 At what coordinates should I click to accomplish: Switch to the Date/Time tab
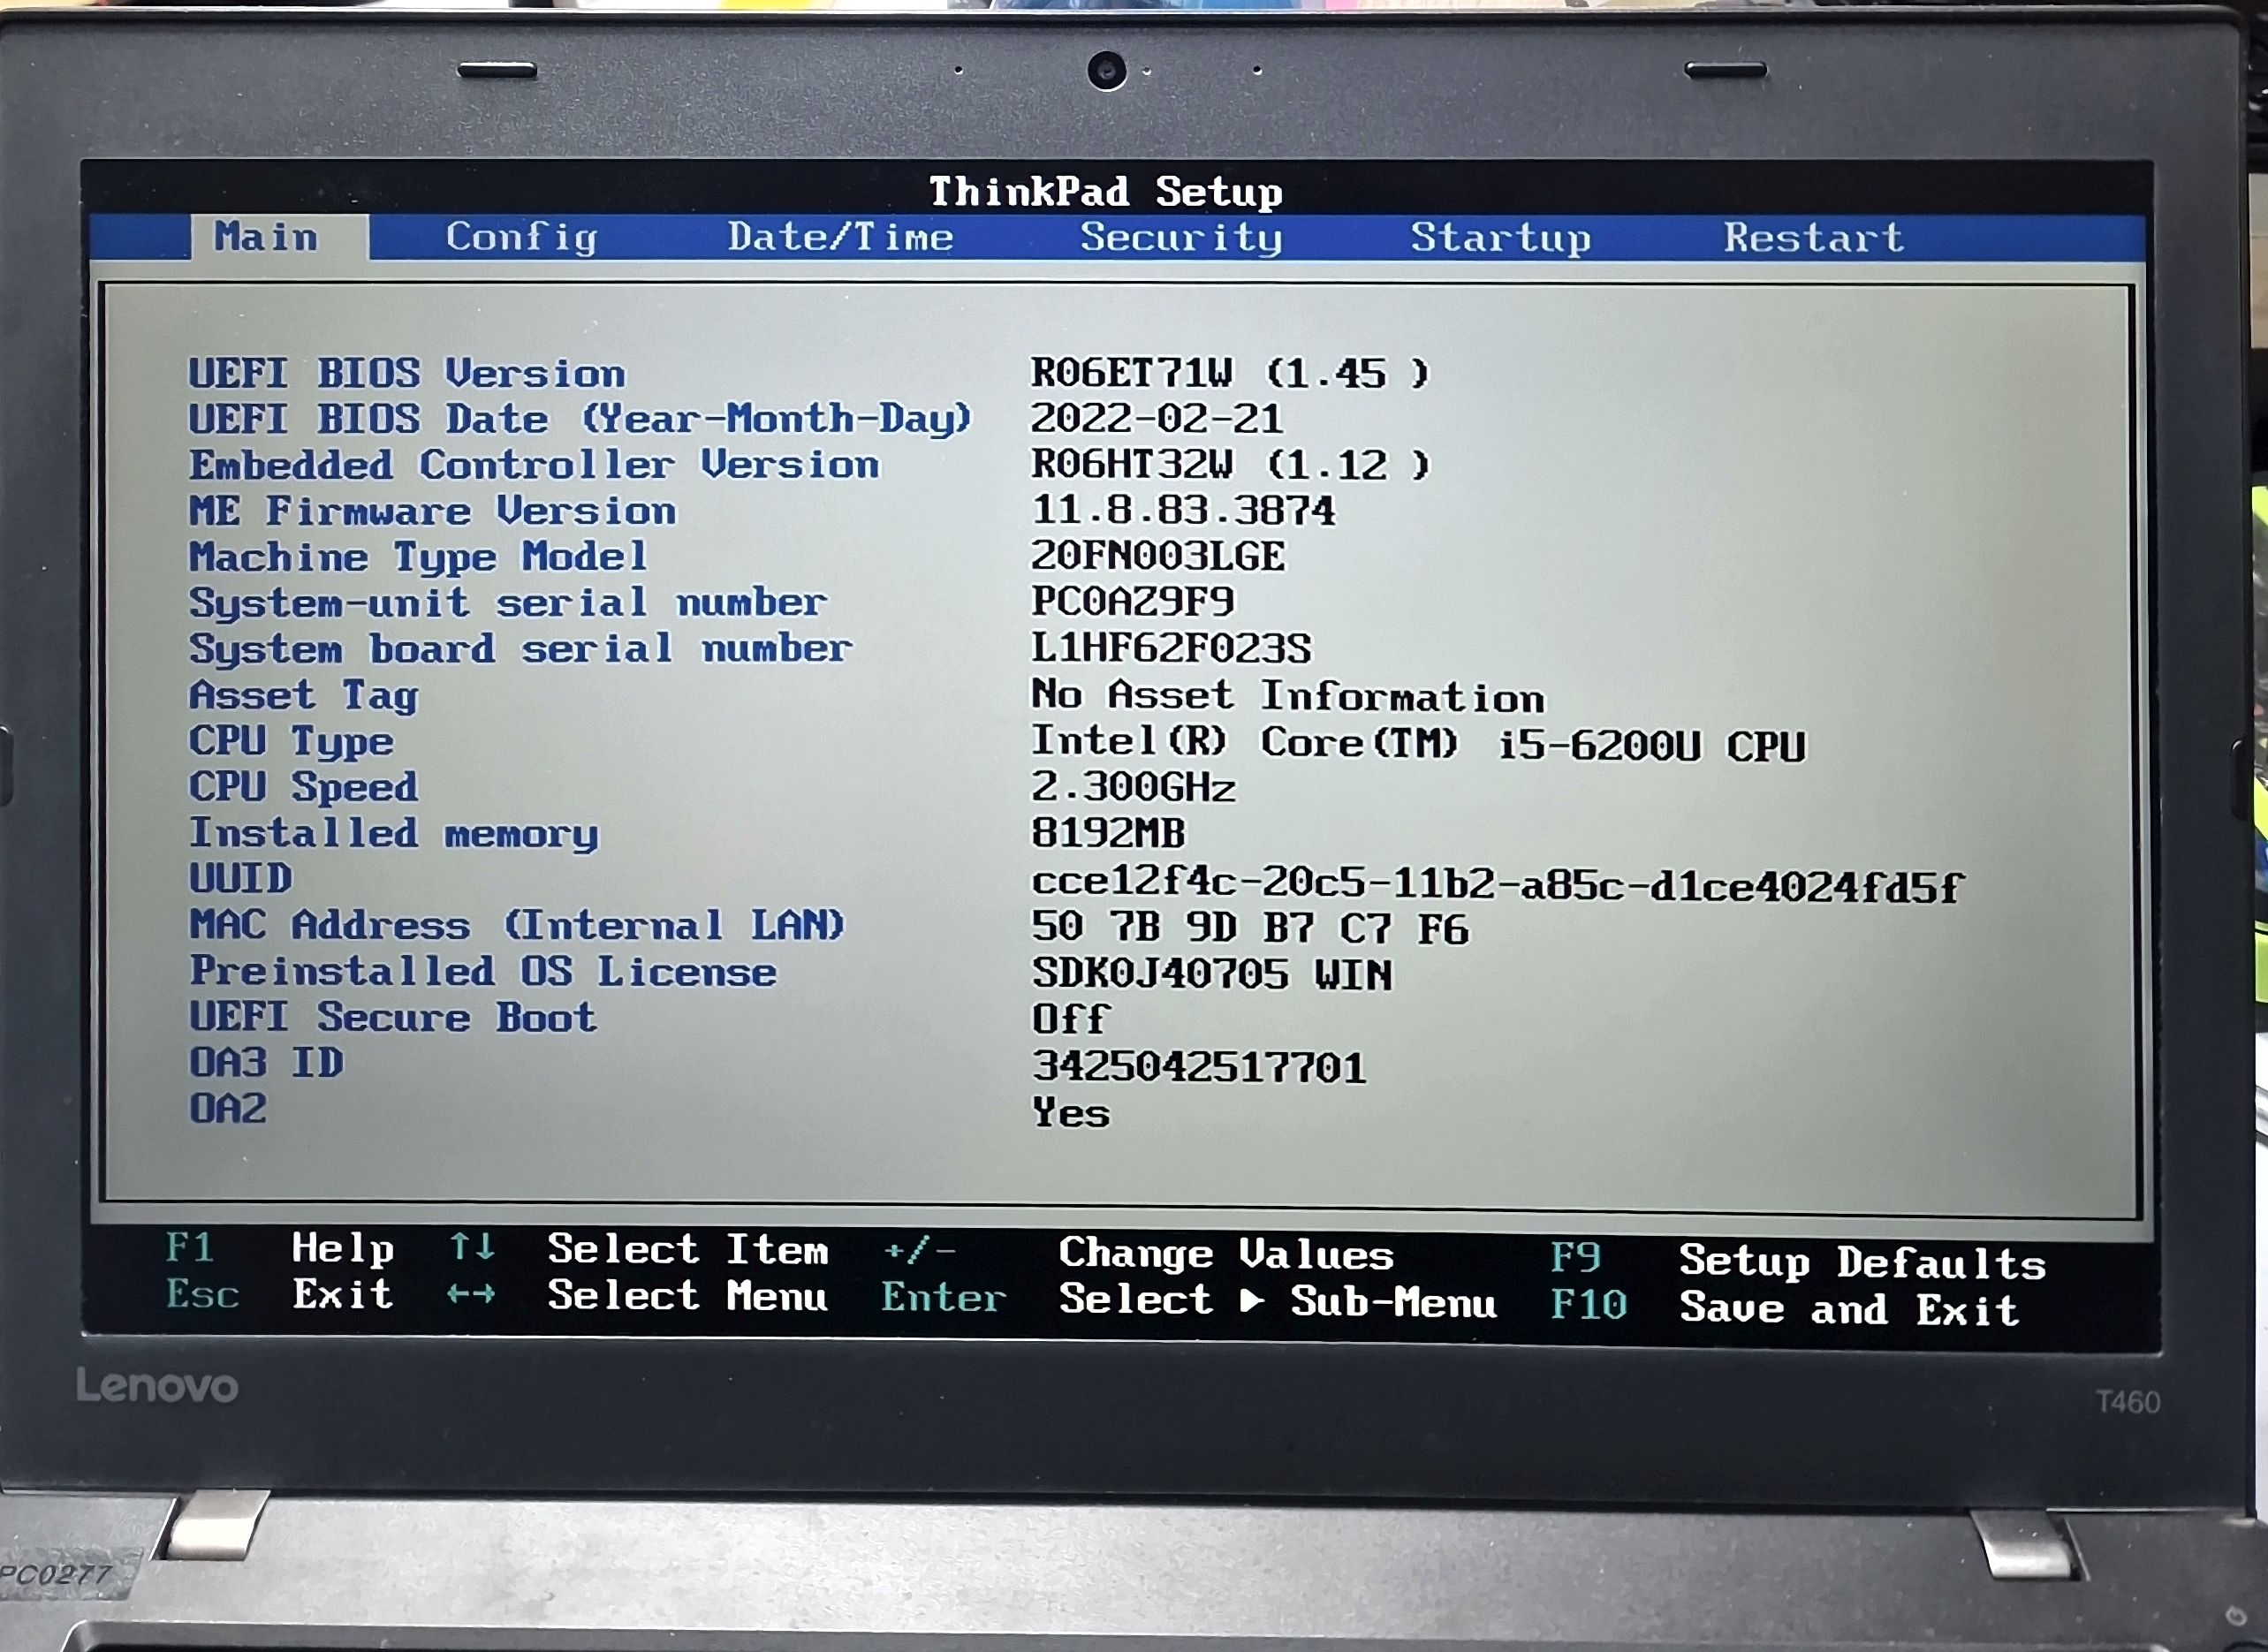(840, 237)
